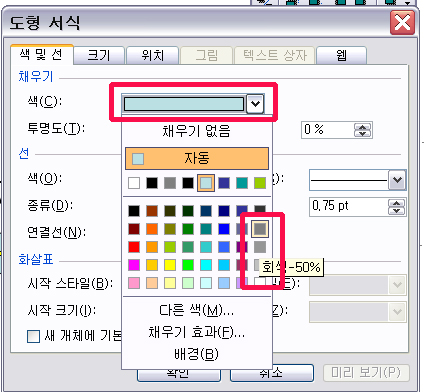Choose the dark olive swatch next to brown
Screen dimensions: 424x392
(170, 211)
